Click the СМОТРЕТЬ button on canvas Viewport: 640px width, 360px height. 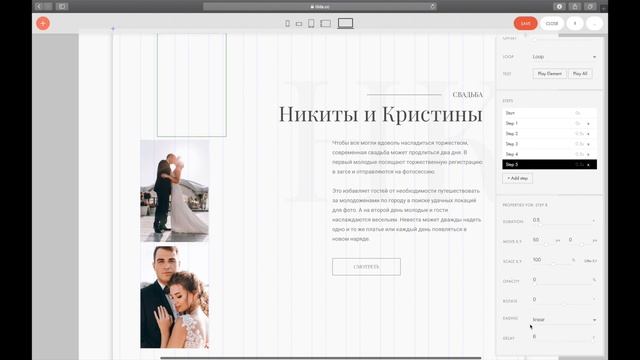coord(366,267)
